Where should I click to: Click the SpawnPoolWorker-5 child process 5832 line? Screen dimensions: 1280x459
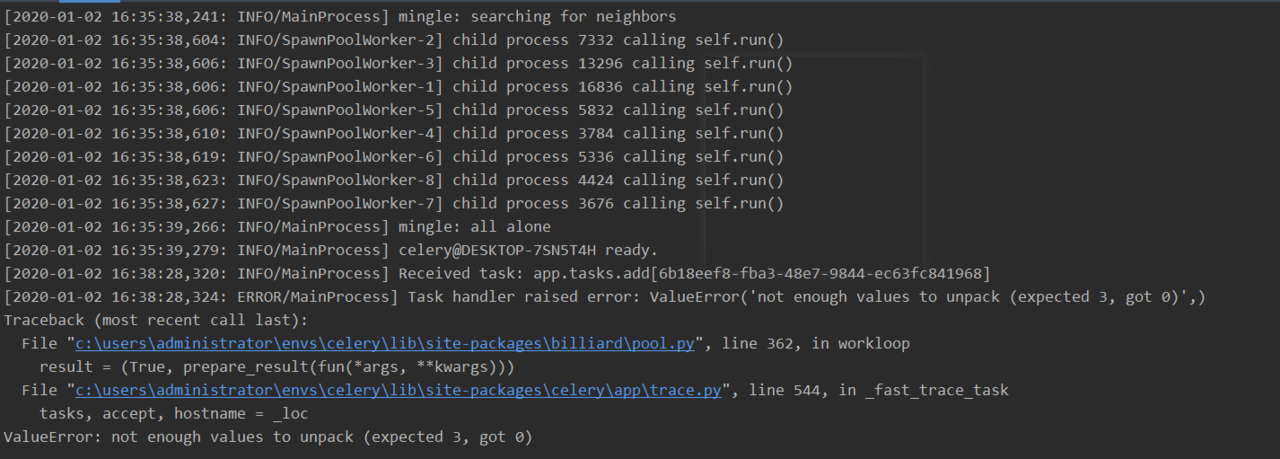(394, 110)
